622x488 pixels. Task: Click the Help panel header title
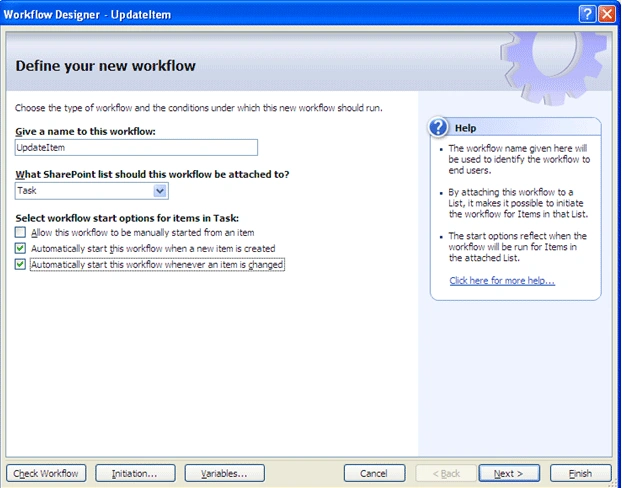(x=465, y=128)
